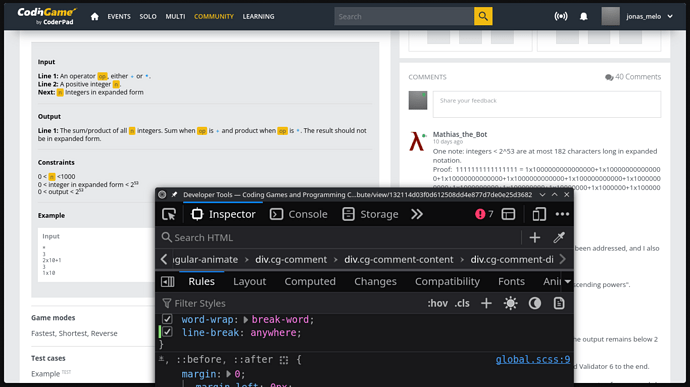Toggle Responsive Design Mode icon
This screenshot has width=690, height=387.
click(x=539, y=214)
